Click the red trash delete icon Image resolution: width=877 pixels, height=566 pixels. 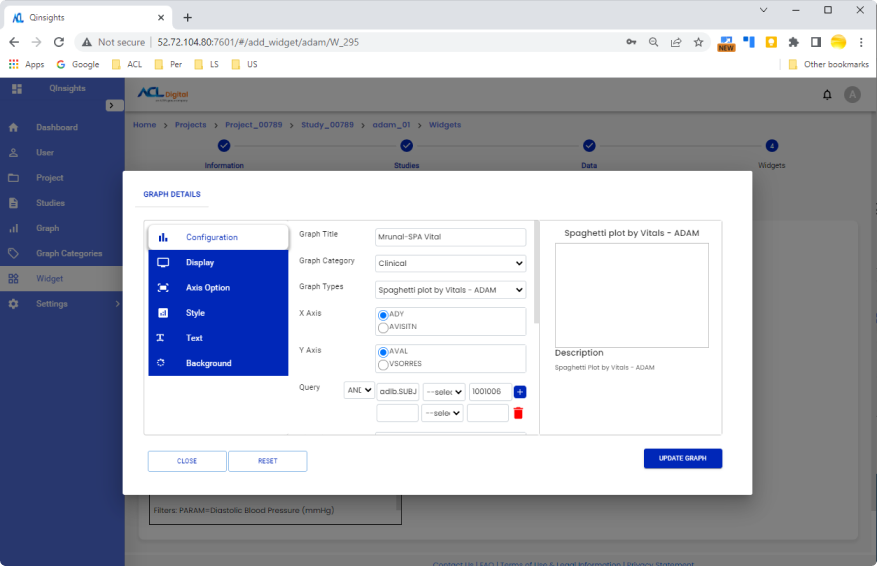[518, 413]
